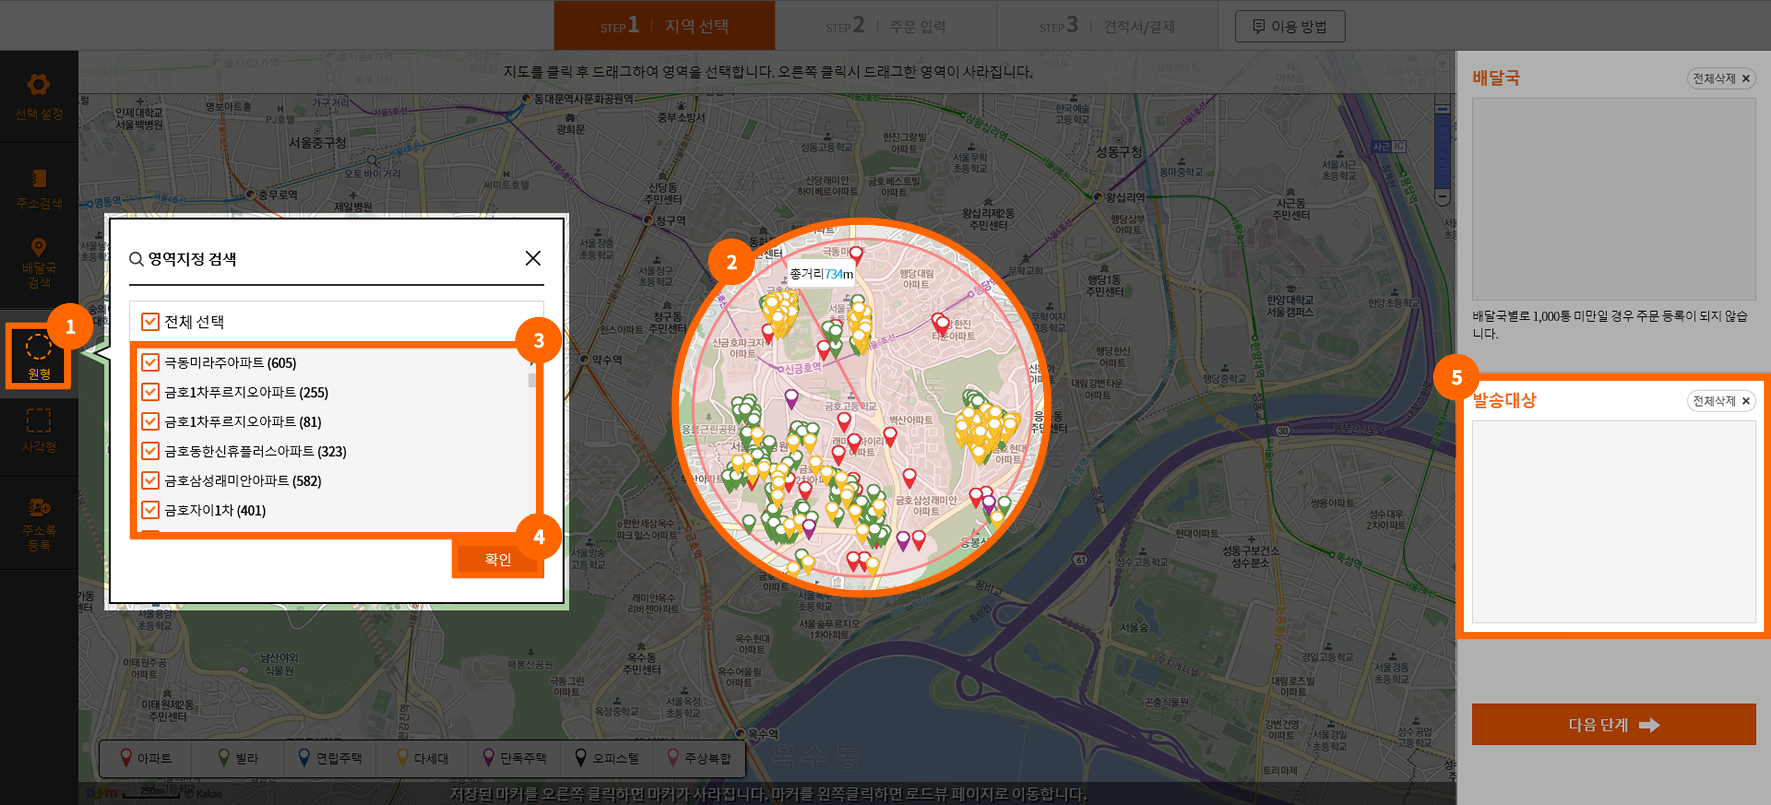
Task: Click 전체삭제 in the 발송대상 panel
Action: point(1720,401)
